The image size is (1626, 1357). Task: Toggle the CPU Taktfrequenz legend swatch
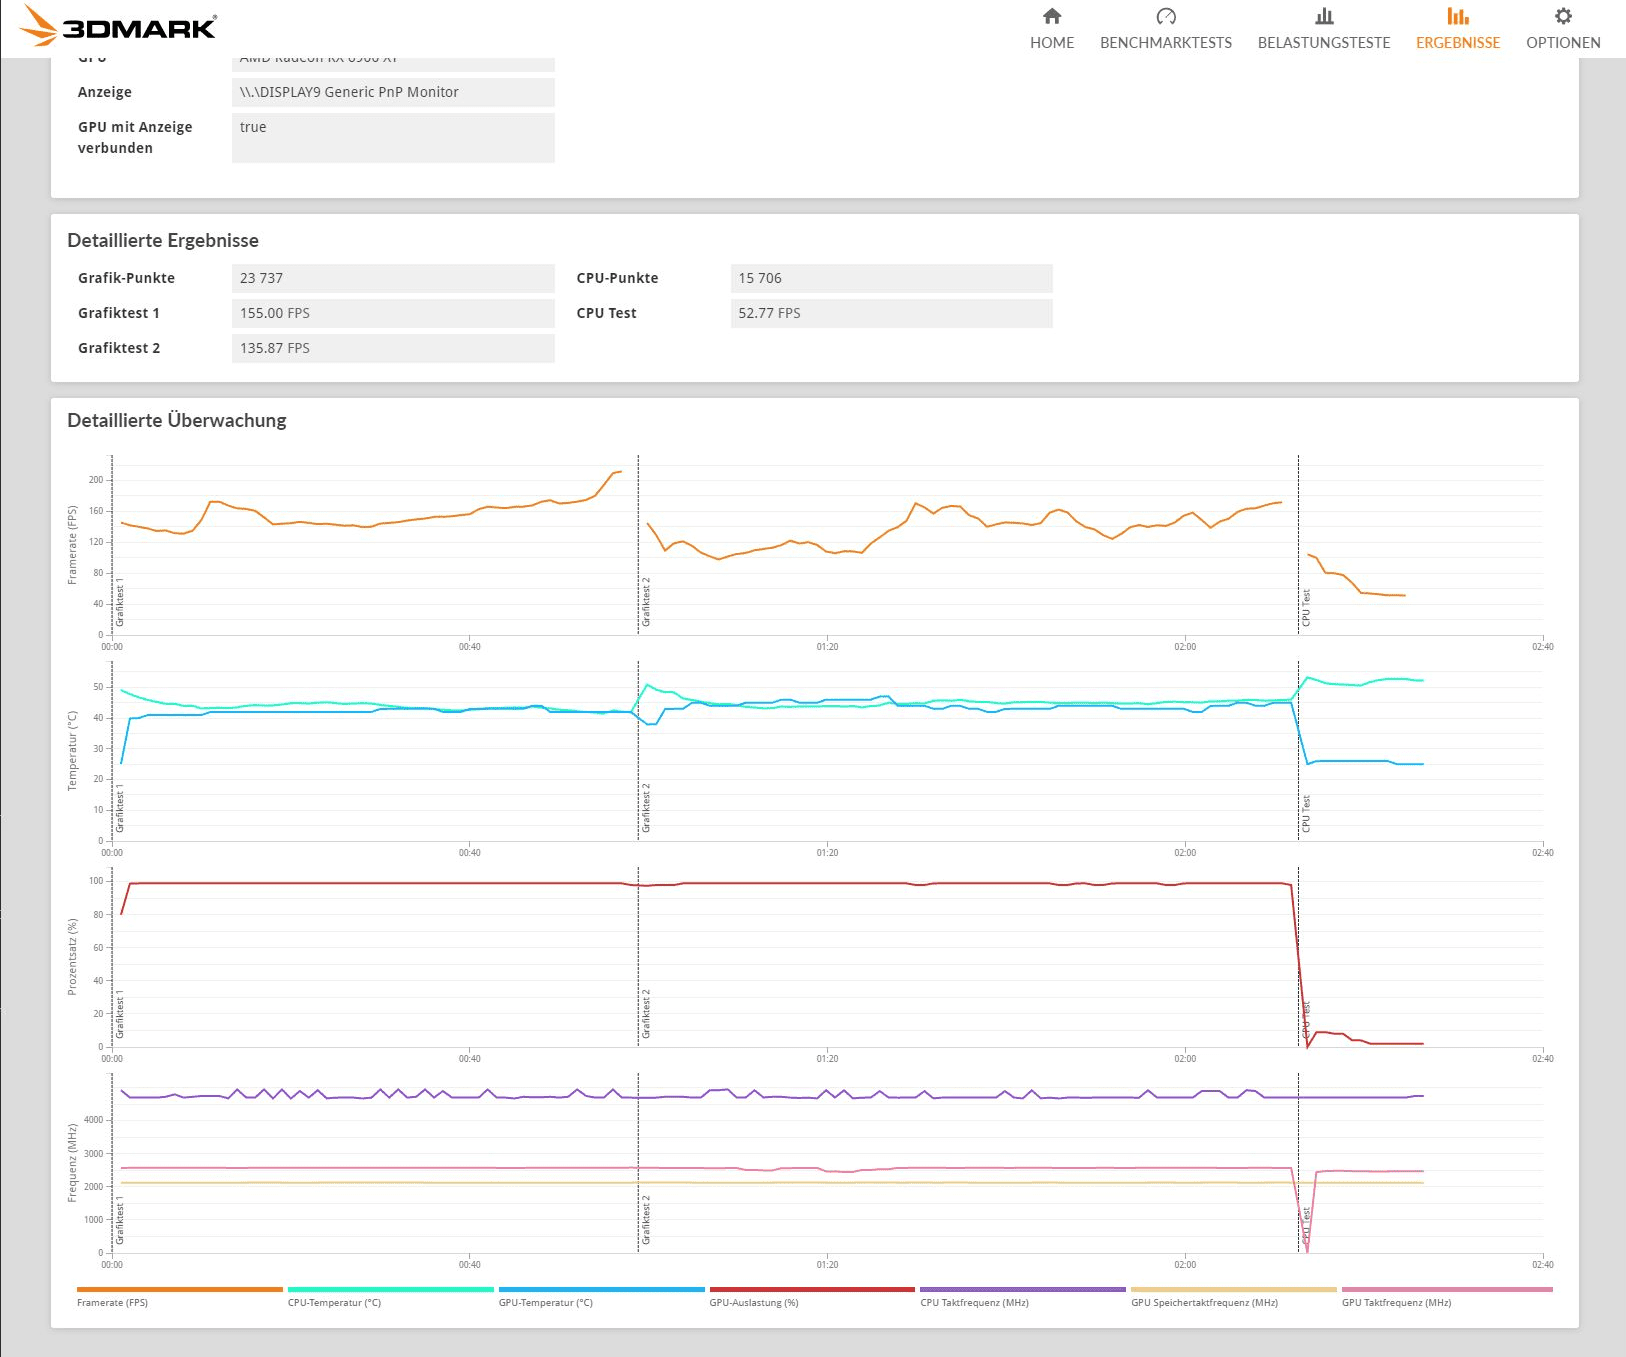pos(1023,1289)
